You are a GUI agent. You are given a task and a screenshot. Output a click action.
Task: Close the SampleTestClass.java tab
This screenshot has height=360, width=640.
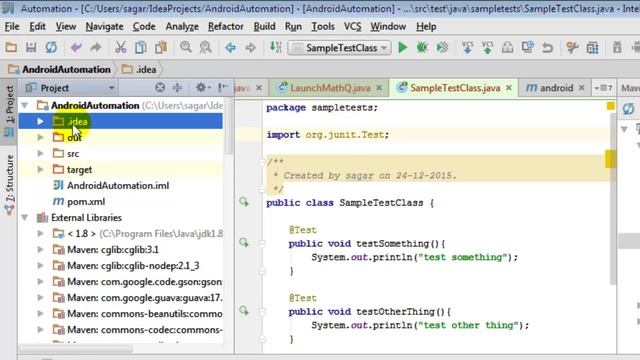[509, 88]
